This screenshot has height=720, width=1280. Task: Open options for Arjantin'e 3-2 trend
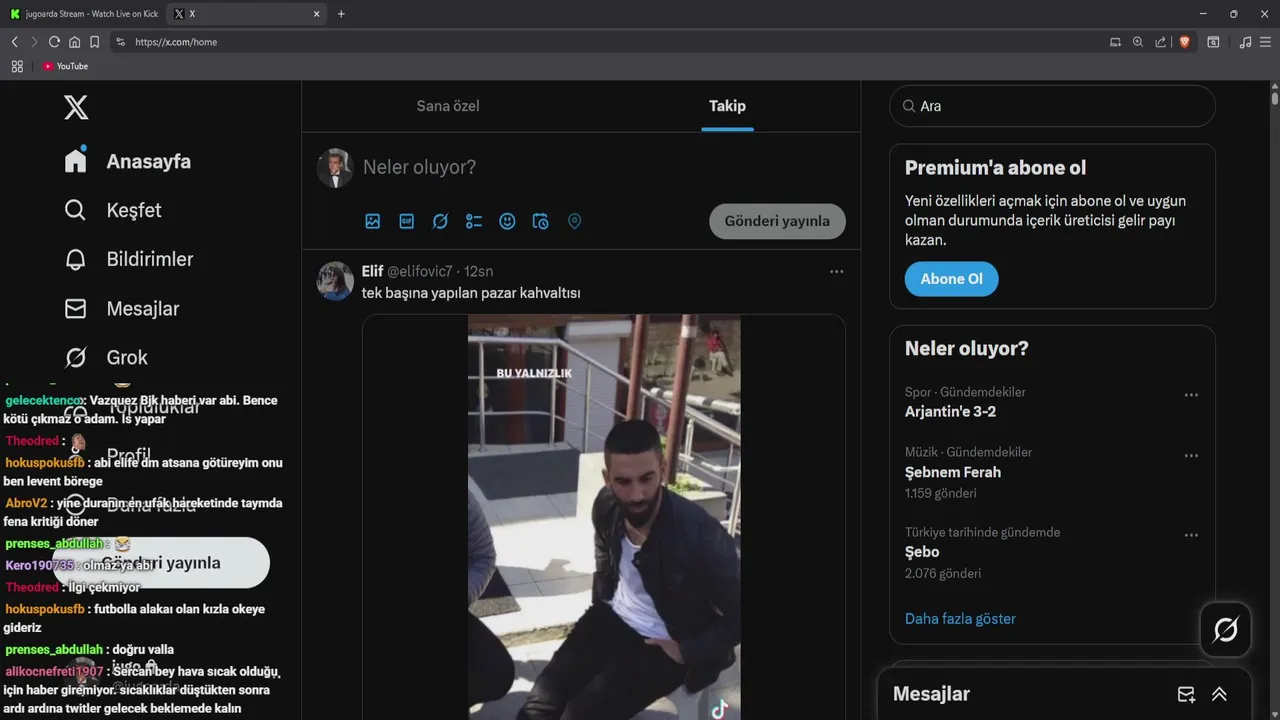click(x=1191, y=395)
